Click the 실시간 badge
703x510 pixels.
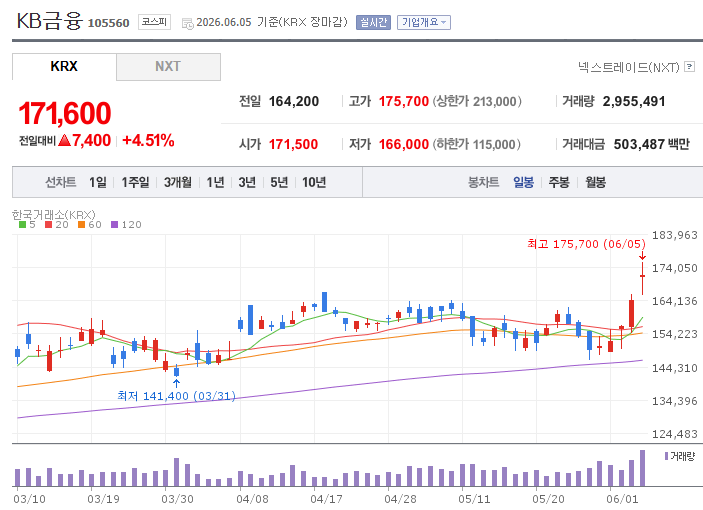373,22
